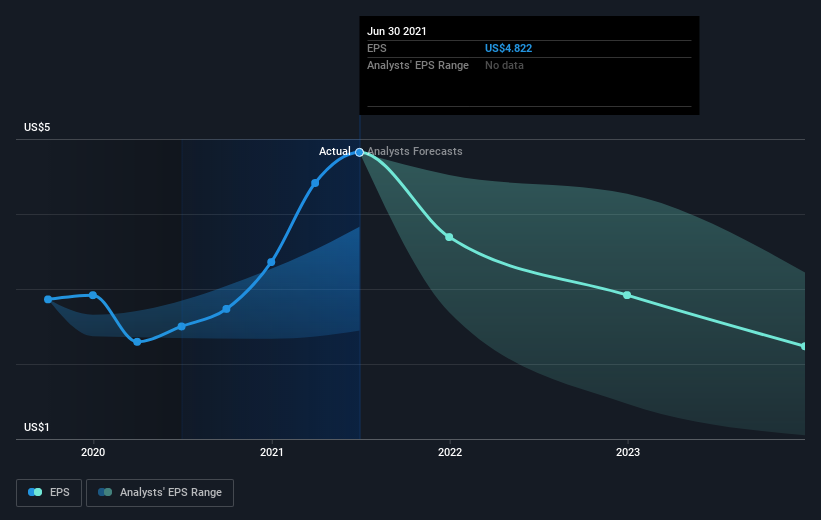Click the 2021 x-axis label

pos(271,452)
